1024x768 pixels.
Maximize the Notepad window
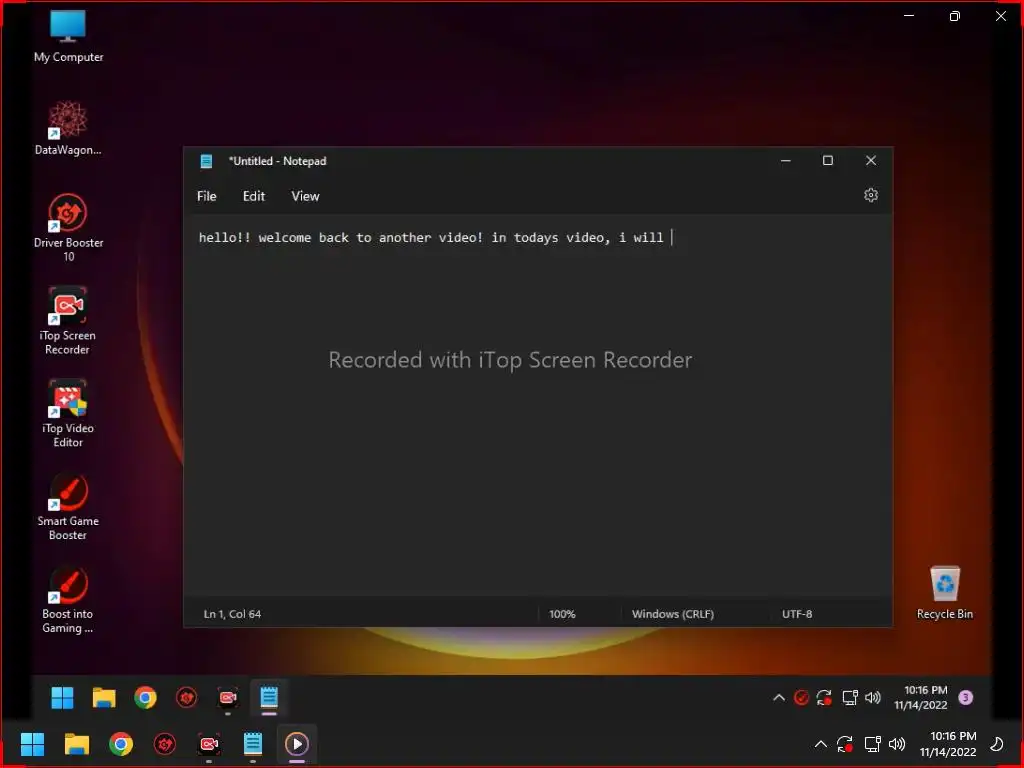coord(827,161)
